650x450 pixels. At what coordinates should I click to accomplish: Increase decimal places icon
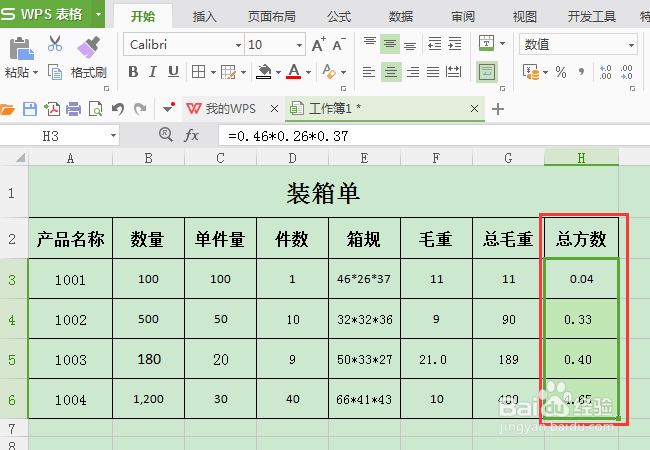pyautogui.click(x=605, y=72)
